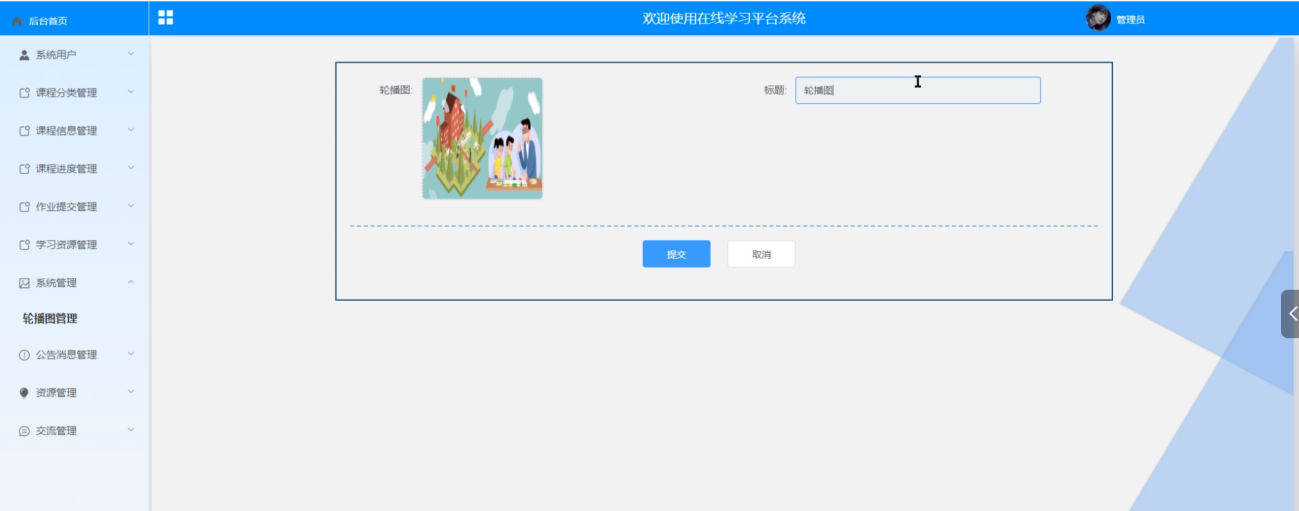Image resolution: width=1299 pixels, height=511 pixels.
Task: Open the 后台首页 dashboard link
Action: (x=48, y=21)
